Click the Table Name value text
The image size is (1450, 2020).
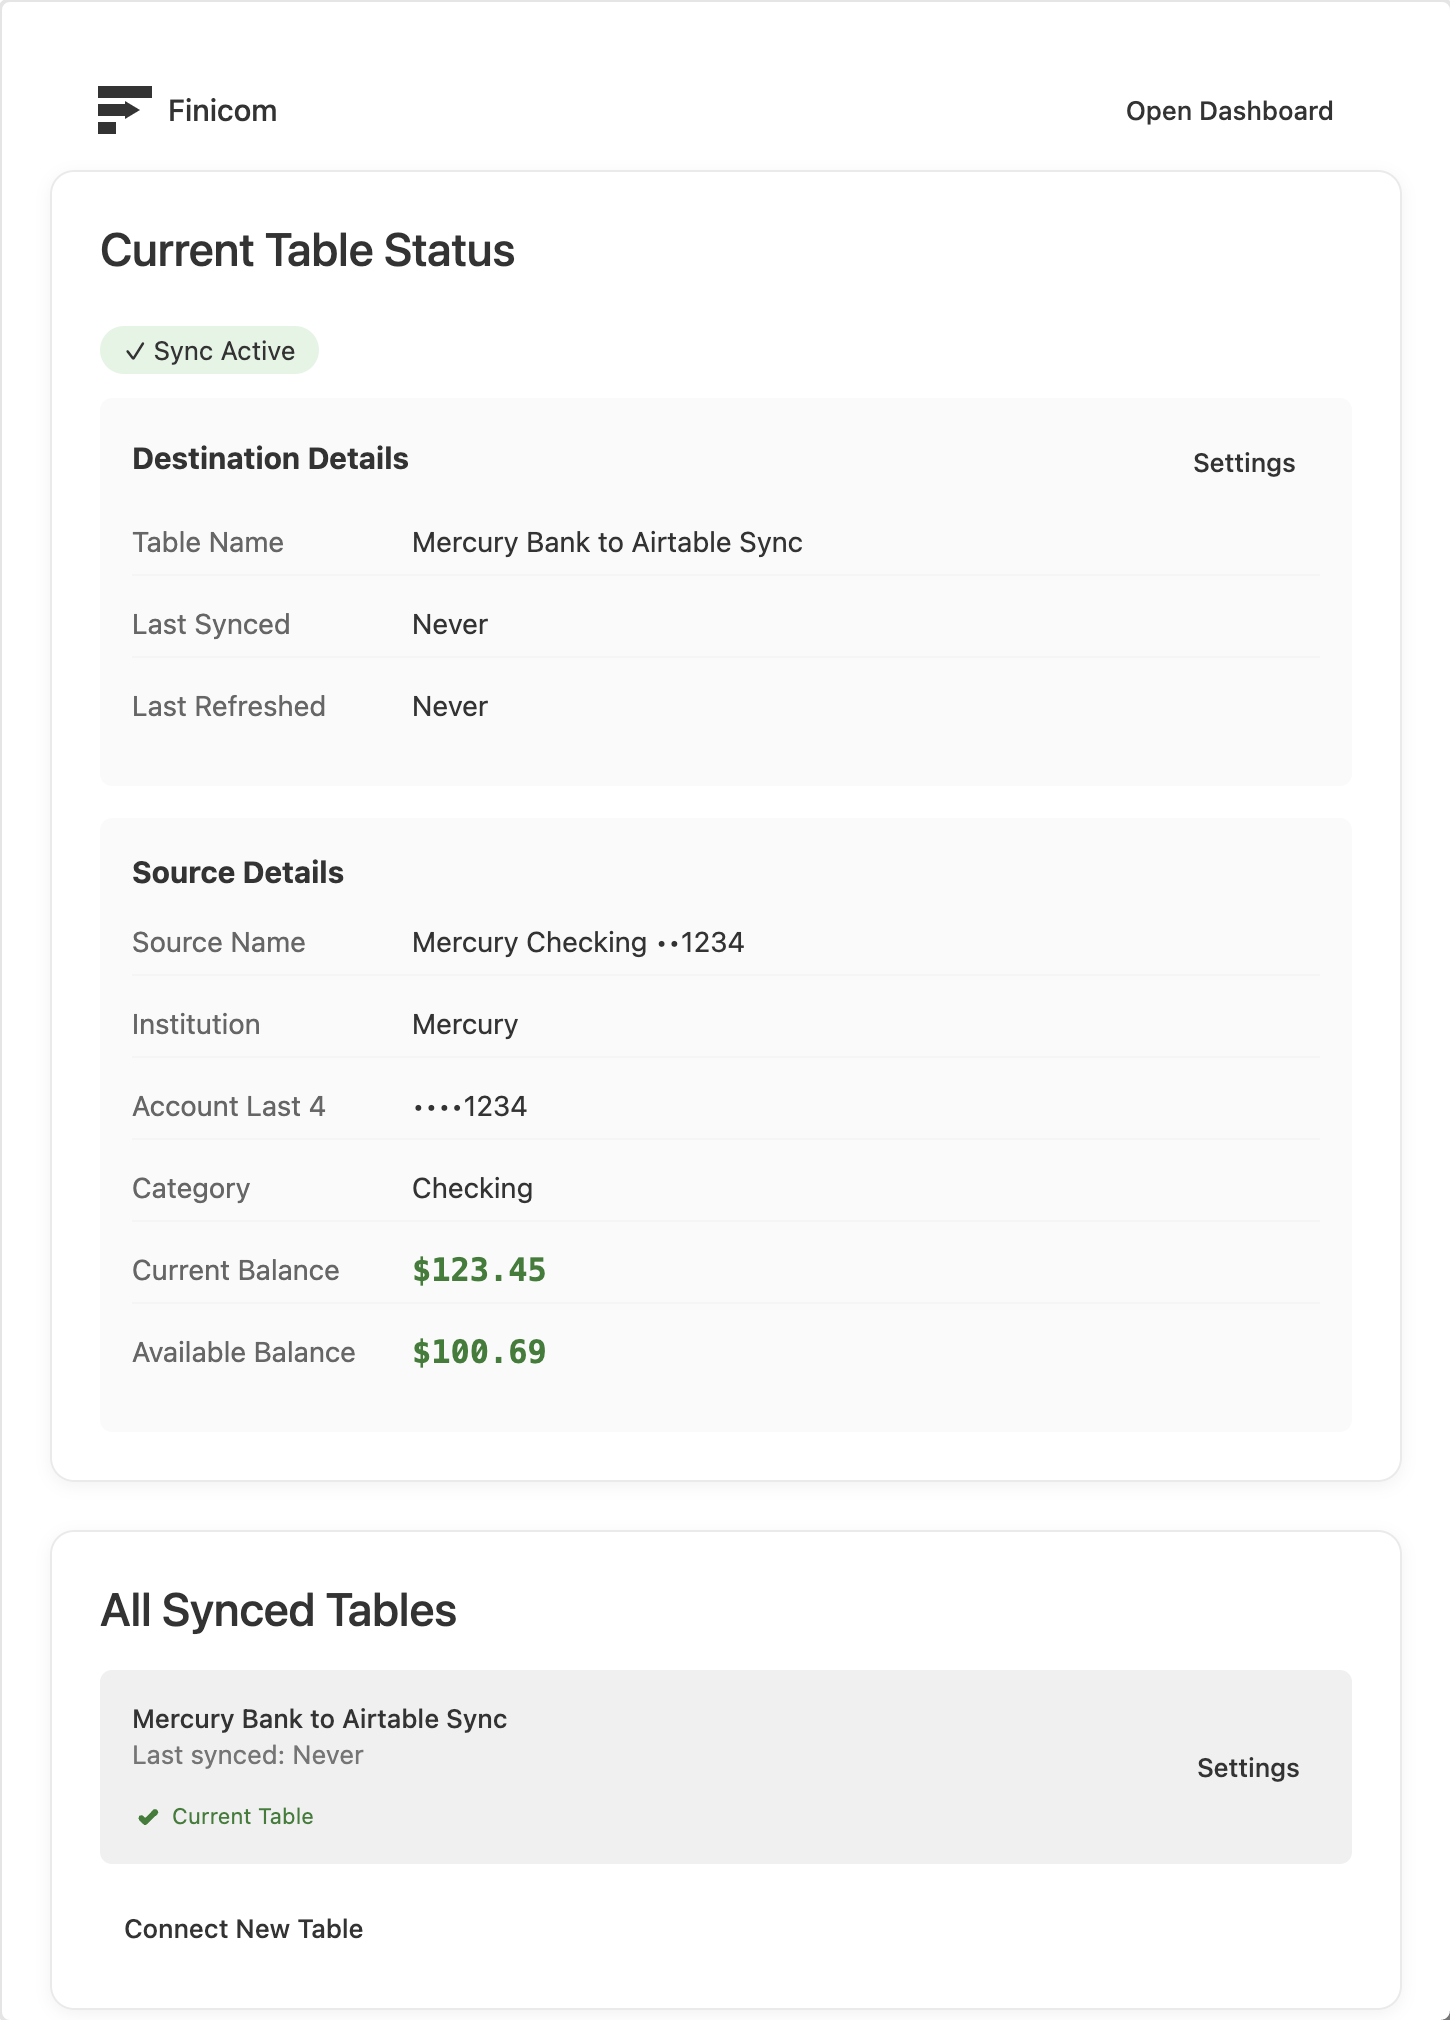(607, 542)
